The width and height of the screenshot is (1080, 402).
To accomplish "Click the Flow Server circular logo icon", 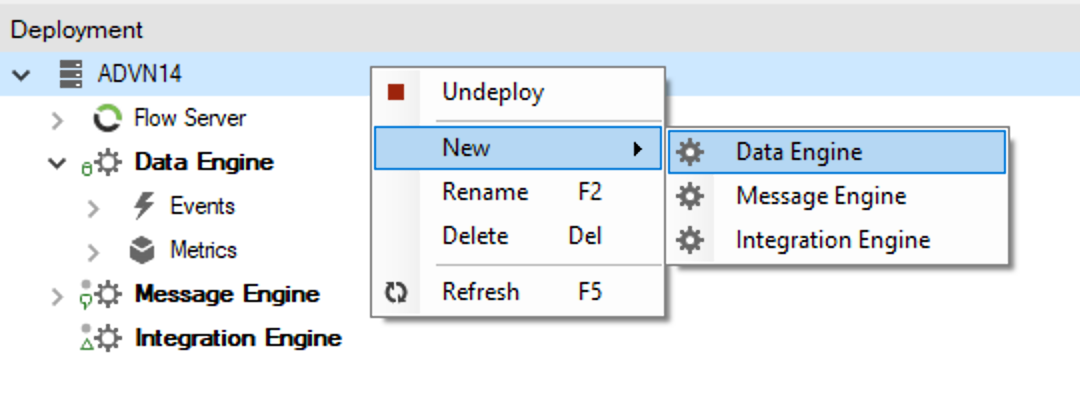I will tap(107, 118).
